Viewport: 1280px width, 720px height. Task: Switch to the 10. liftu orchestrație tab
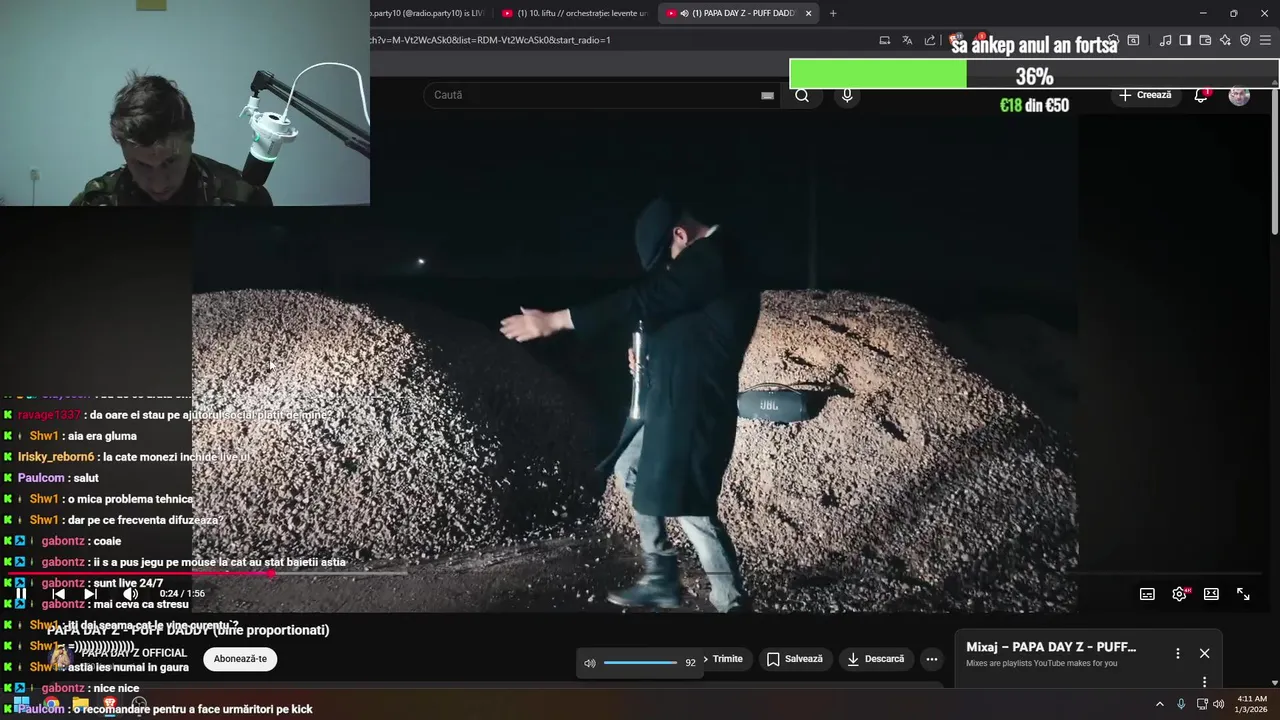(x=575, y=13)
